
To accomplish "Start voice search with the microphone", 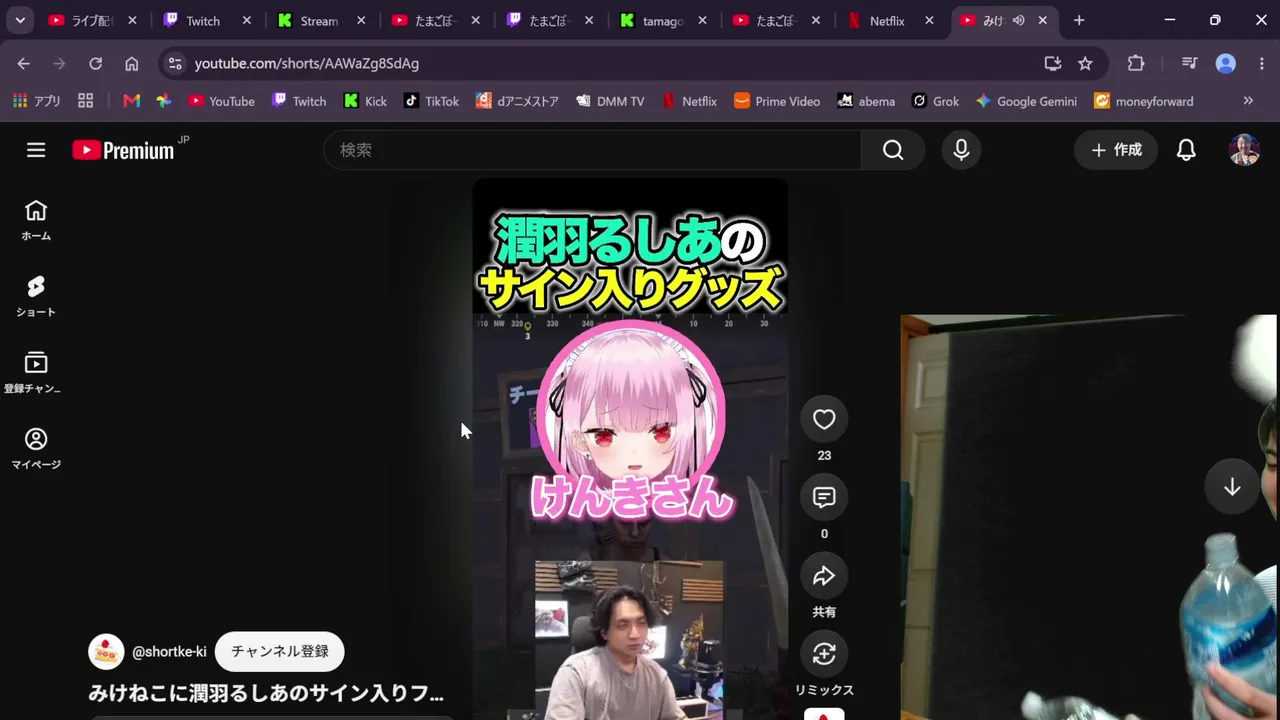I will [961, 150].
